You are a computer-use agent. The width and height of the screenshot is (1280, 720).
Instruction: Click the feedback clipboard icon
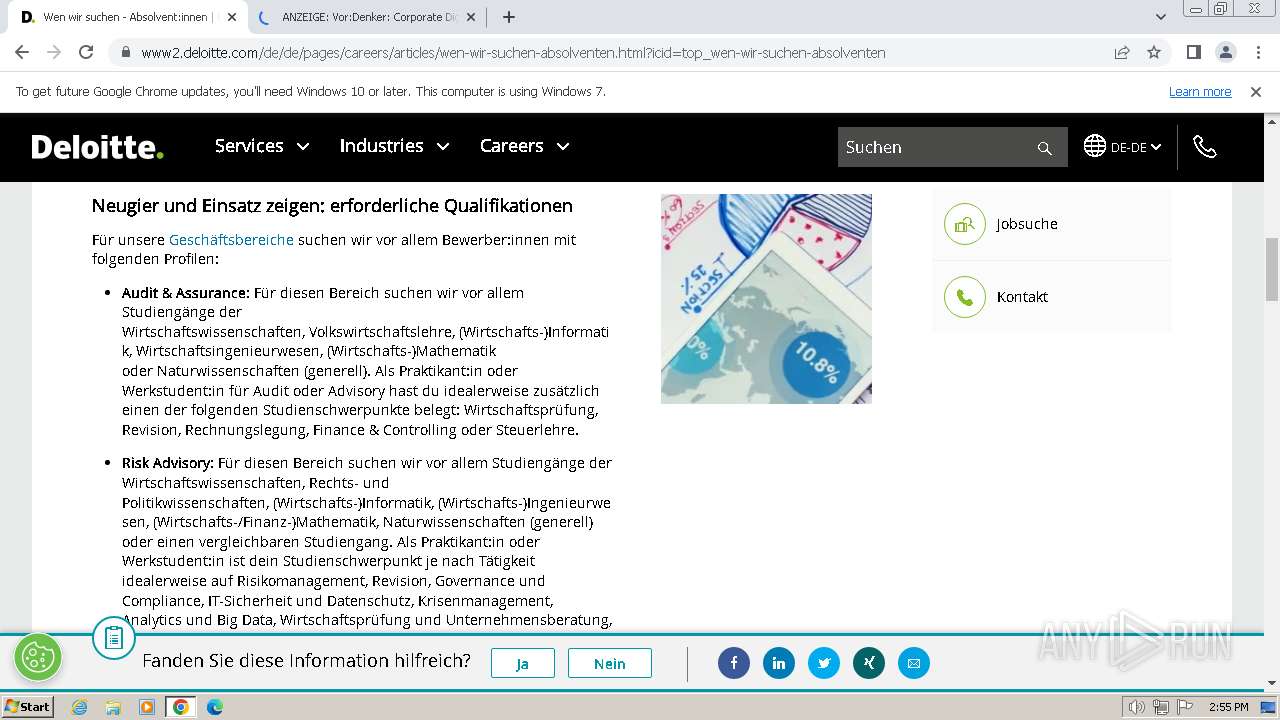coord(114,638)
